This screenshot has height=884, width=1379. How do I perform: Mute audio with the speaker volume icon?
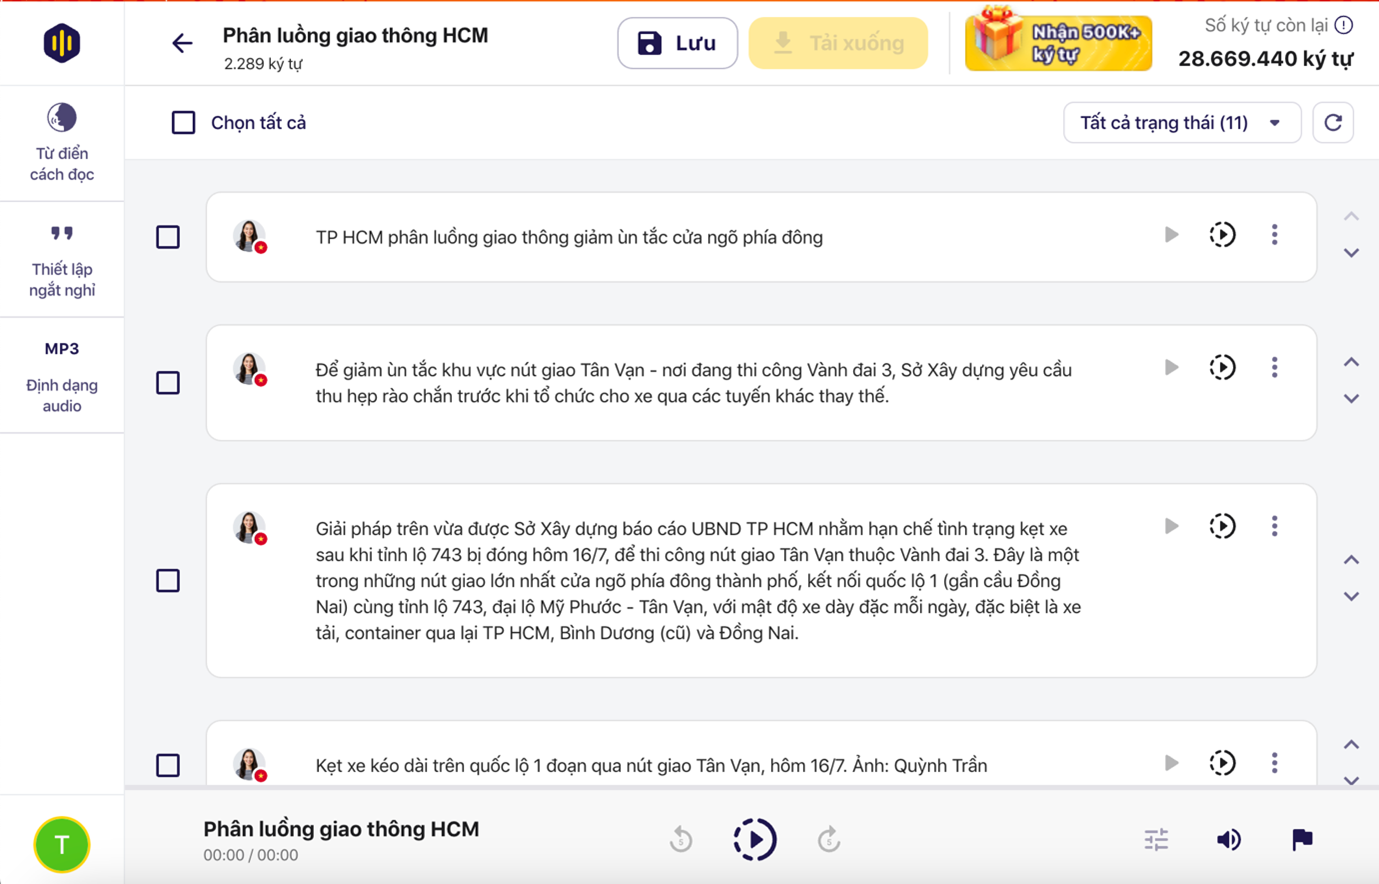1228,840
